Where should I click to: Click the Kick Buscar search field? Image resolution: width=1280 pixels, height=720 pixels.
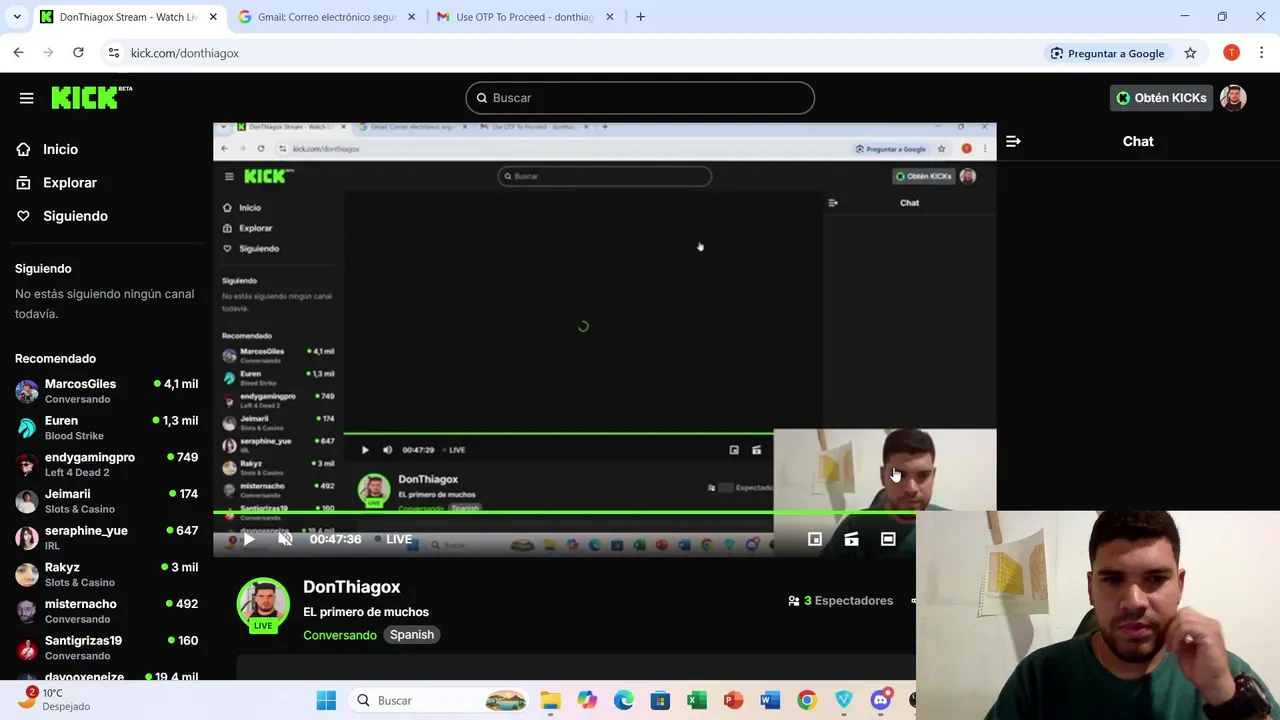(640, 98)
